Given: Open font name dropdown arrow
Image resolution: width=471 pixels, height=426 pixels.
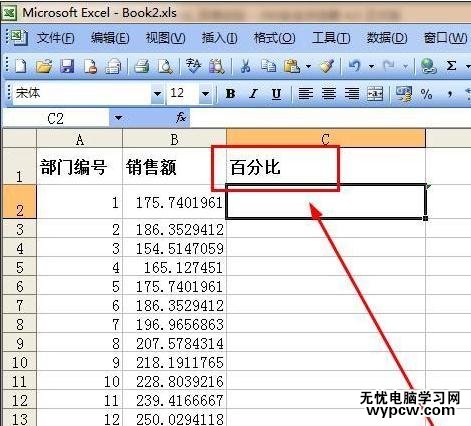Looking at the screenshot, I should pos(157,94).
